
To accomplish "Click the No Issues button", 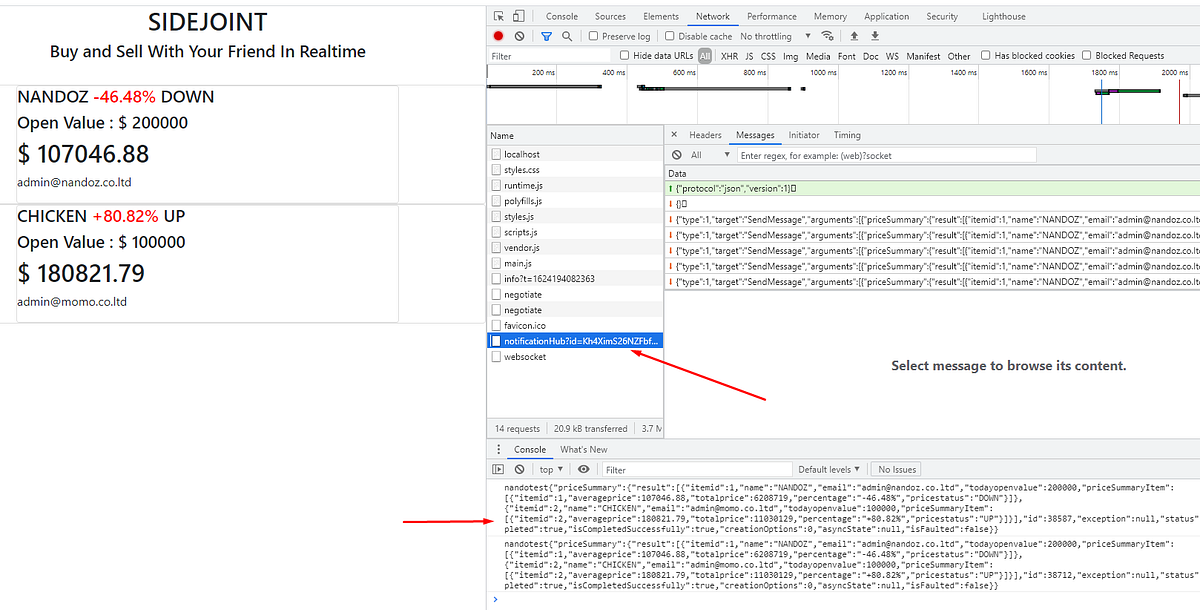I will pyautogui.click(x=895, y=468).
